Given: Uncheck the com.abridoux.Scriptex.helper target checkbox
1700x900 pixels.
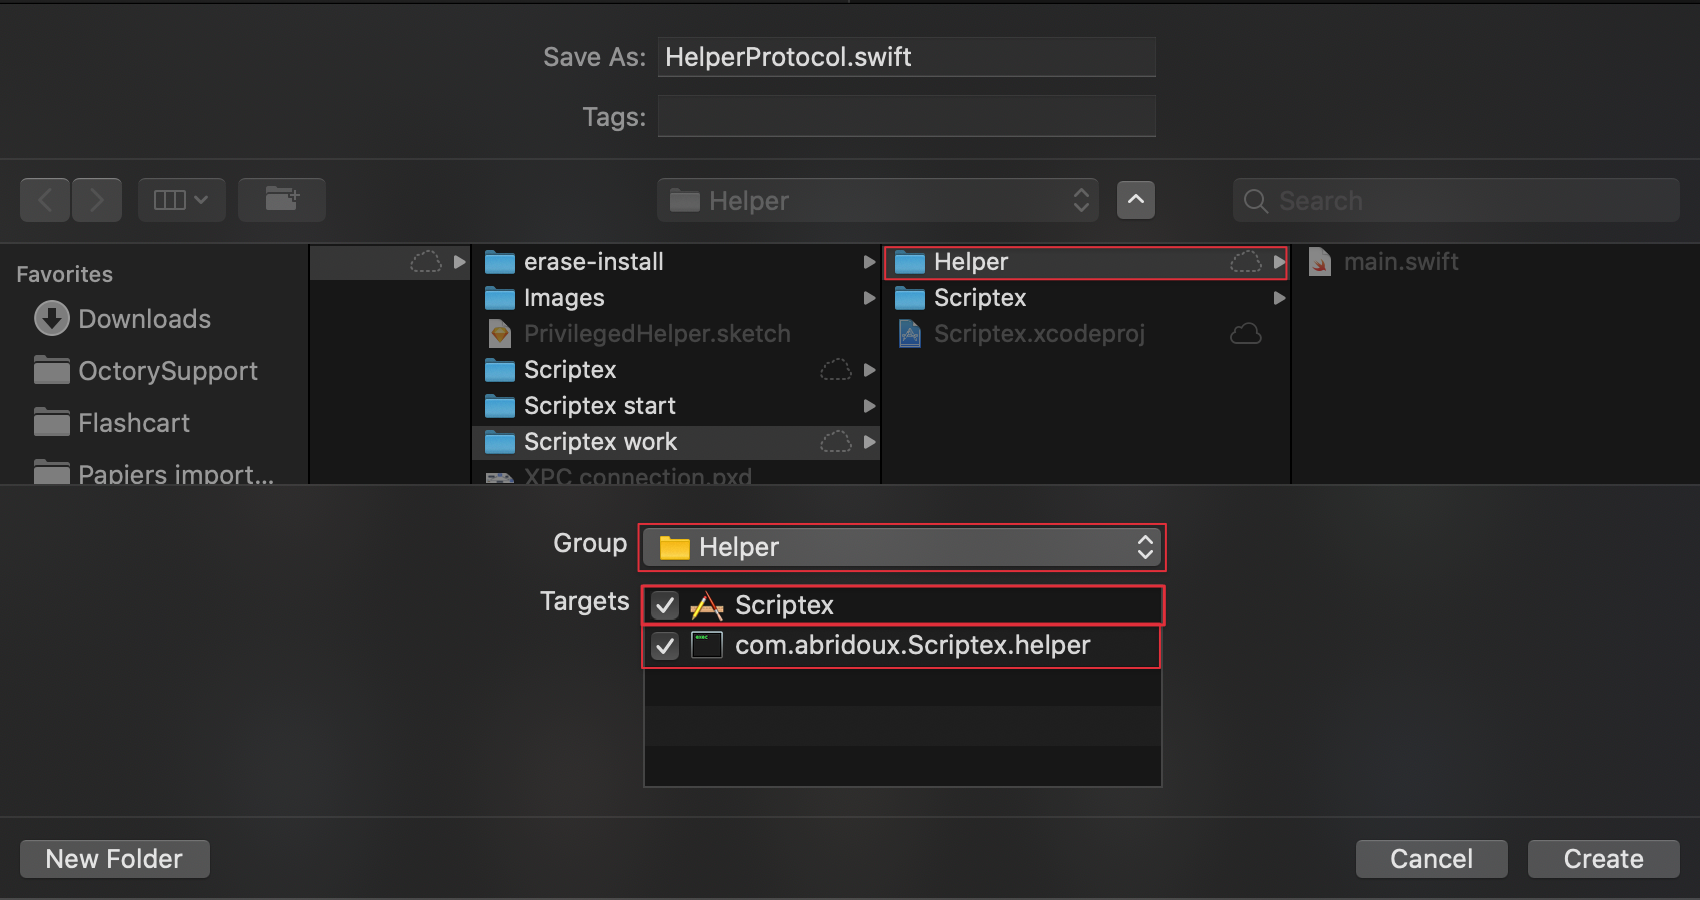Looking at the screenshot, I should [665, 646].
